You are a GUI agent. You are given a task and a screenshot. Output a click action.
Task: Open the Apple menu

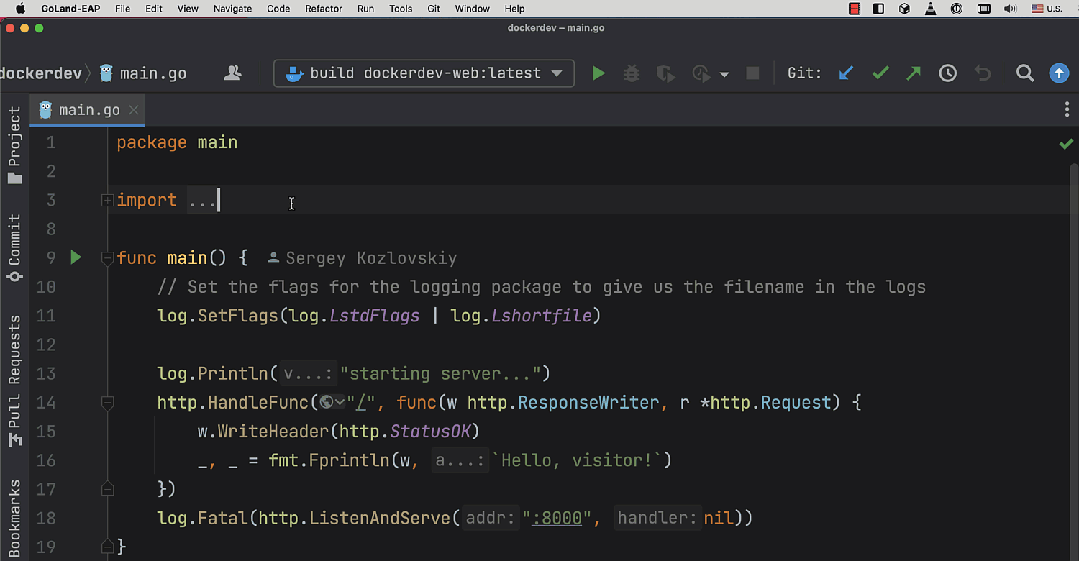[20, 8]
